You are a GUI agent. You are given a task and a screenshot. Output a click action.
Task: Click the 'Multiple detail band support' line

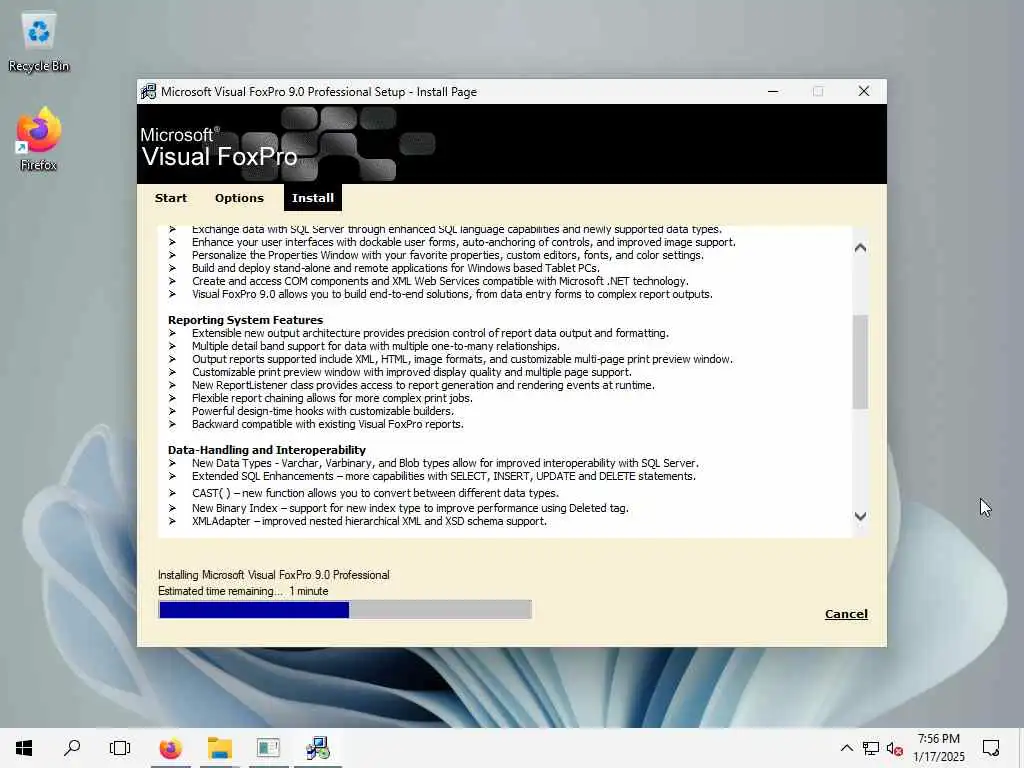click(x=376, y=346)
